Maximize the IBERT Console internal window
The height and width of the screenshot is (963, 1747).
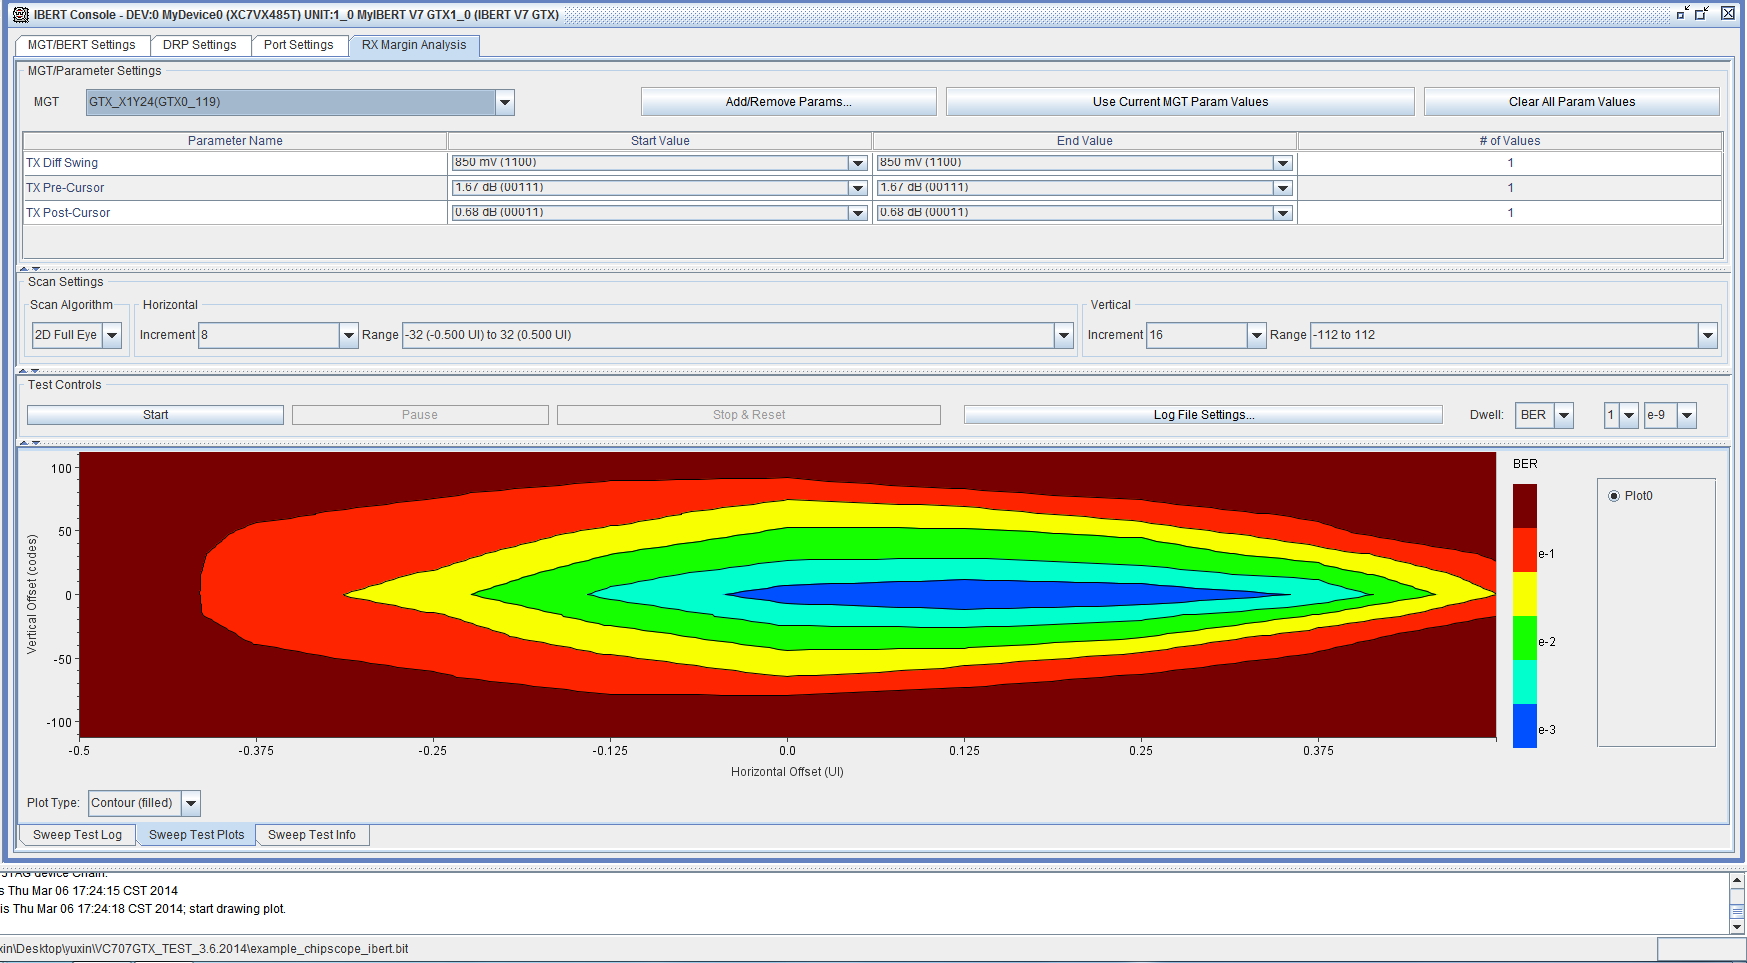(1702, 13)
